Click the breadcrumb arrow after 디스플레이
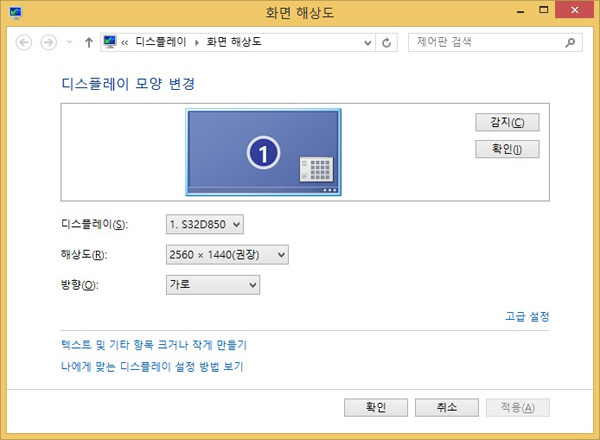Image resolution: width=600 pixels, height=440 pixels. coord(197,42)
